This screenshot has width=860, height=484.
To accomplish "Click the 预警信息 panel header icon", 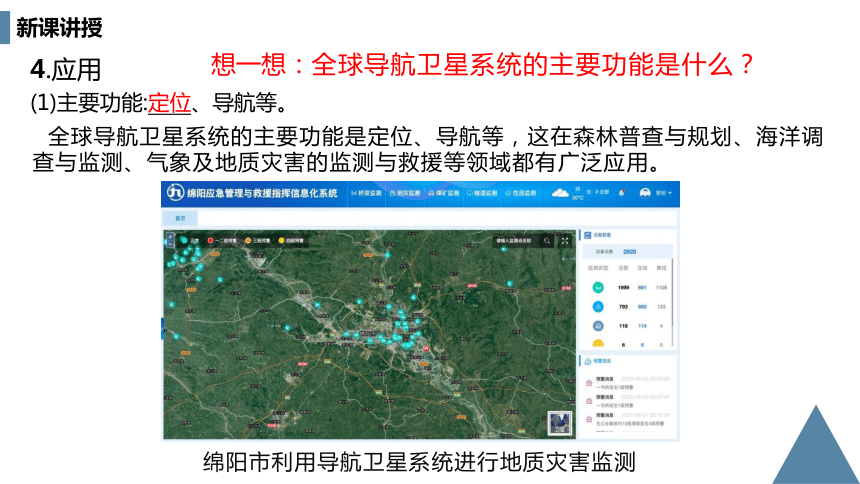I will click(587, 361).
